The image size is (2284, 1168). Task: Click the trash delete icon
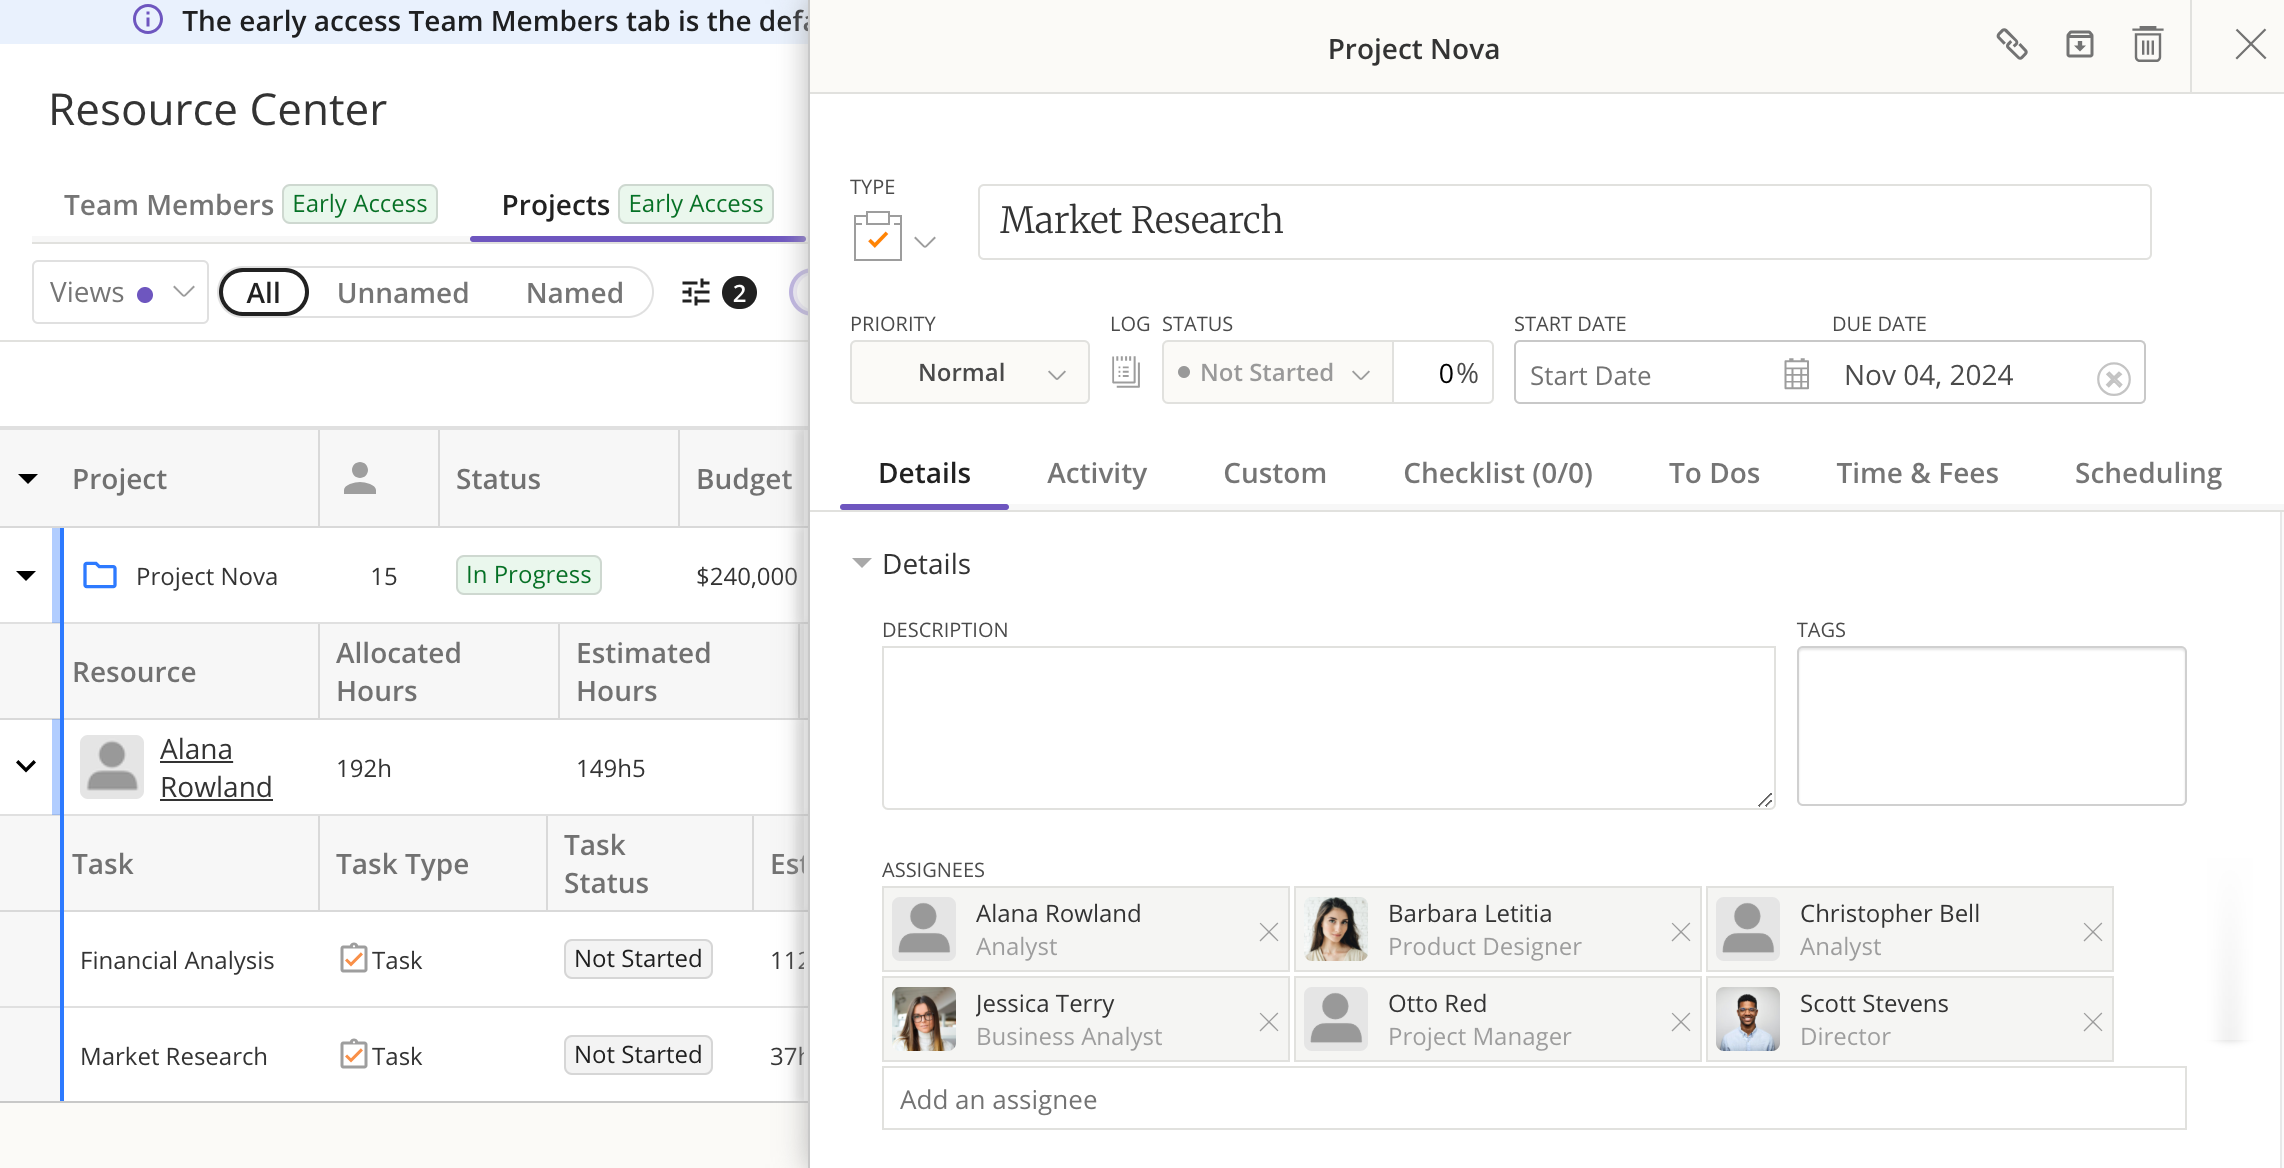2147,45
